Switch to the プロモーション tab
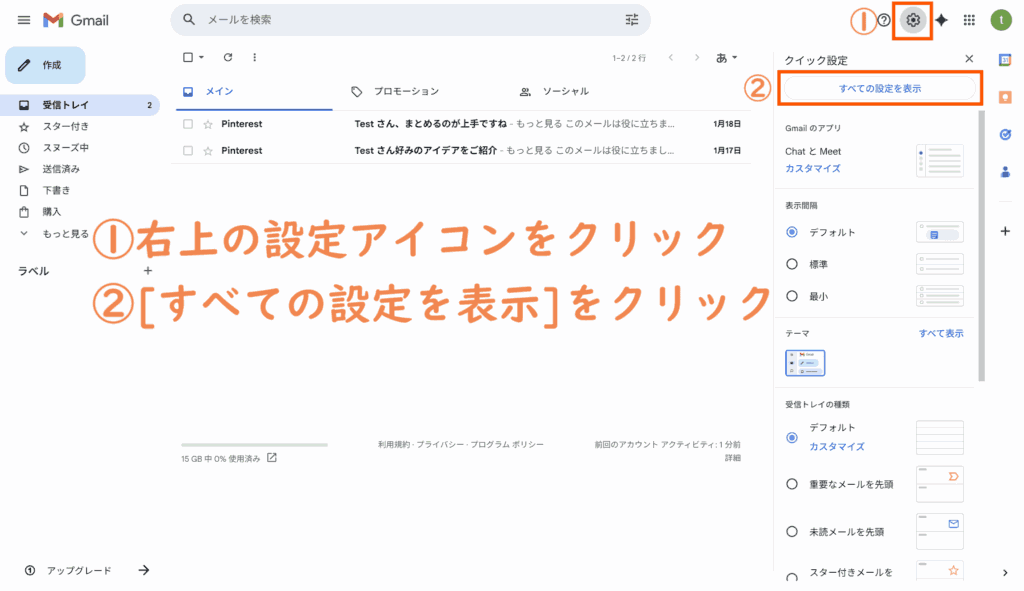 405,92
